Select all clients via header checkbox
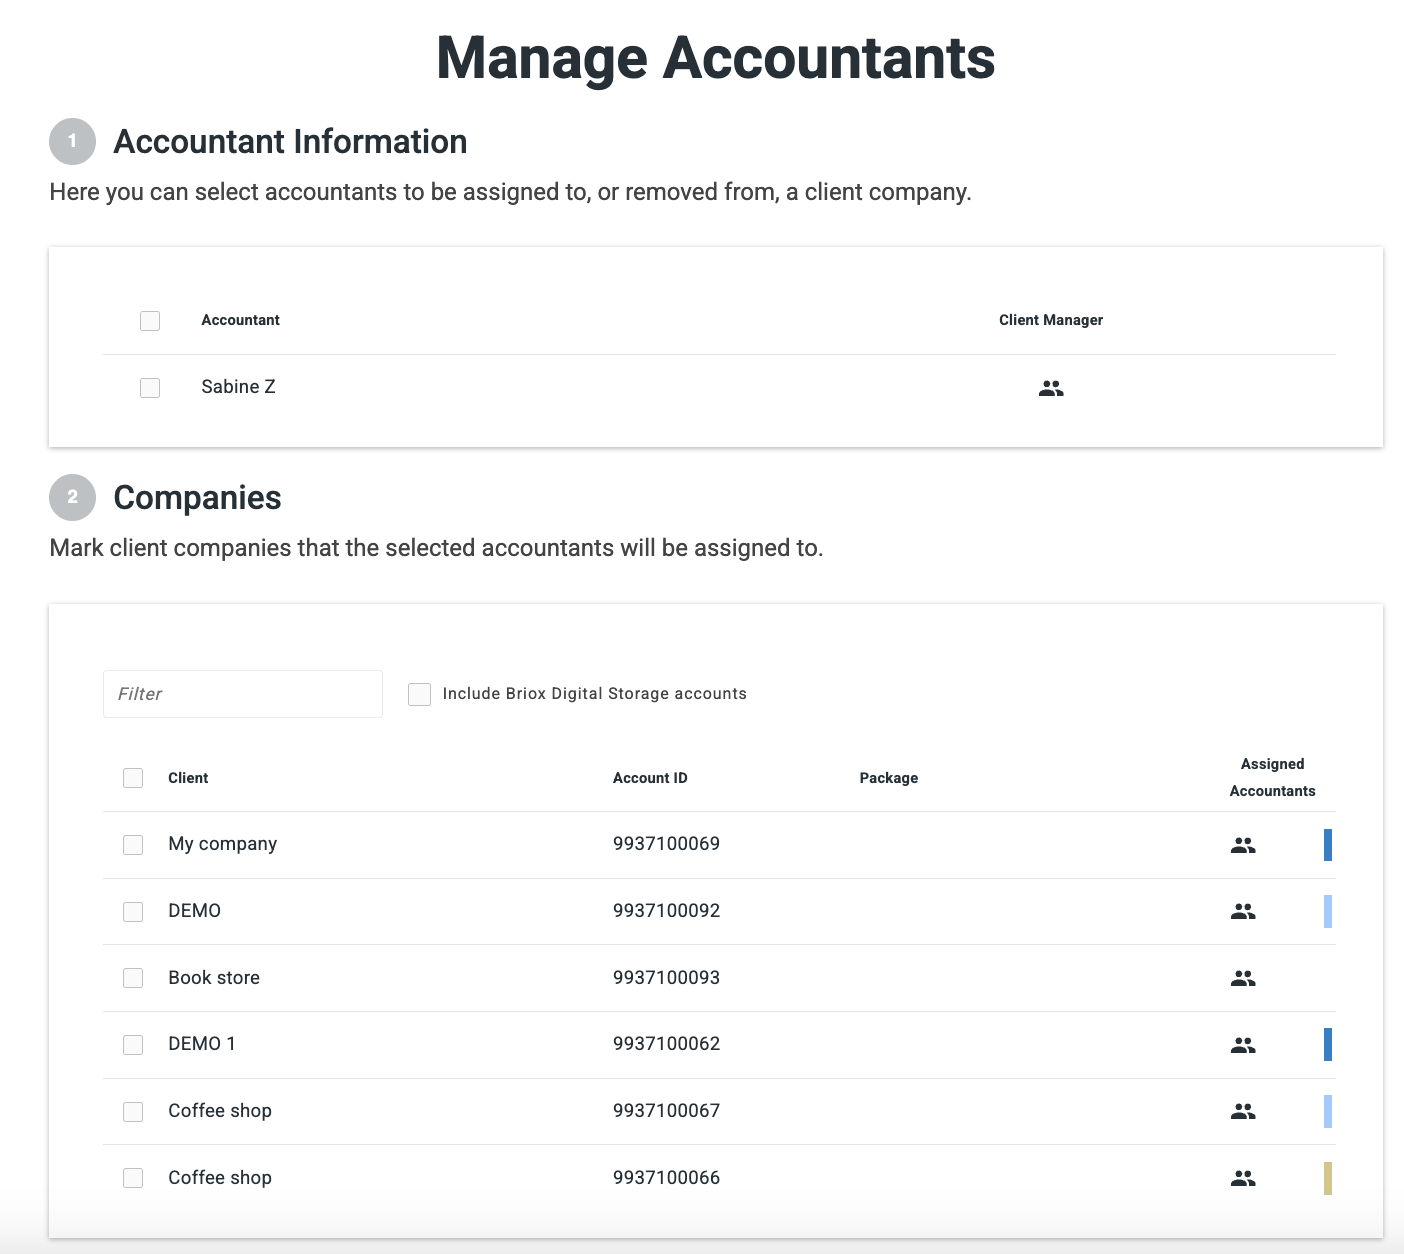Viewport: 1404px width, 1254px height. 133,778
